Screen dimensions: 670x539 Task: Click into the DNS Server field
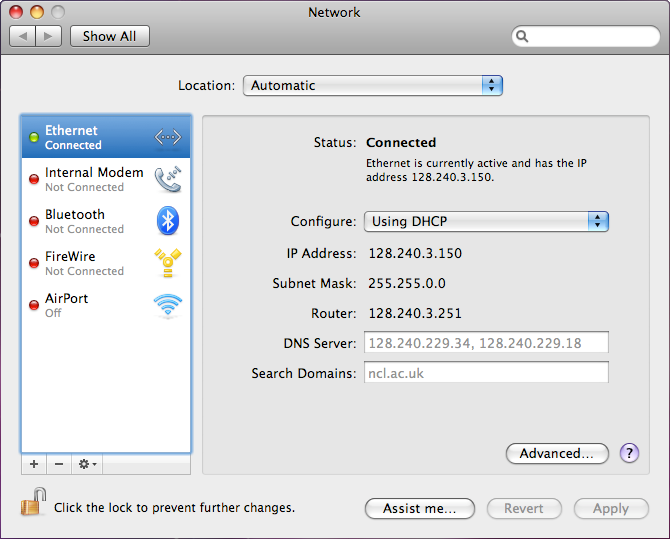pos(486,344)
